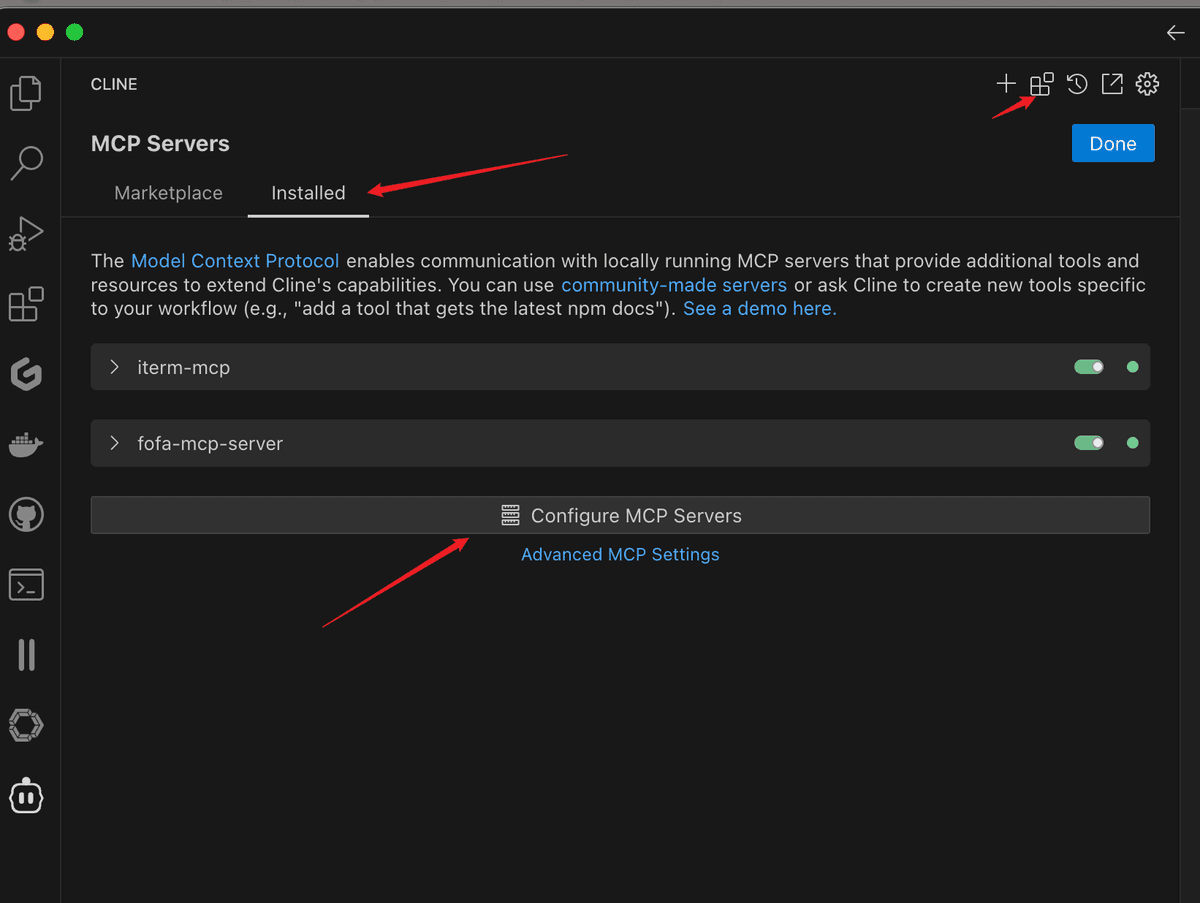
Task: Click the fofa-mcp-server green status dot
Action: [x=1133, y=442]
